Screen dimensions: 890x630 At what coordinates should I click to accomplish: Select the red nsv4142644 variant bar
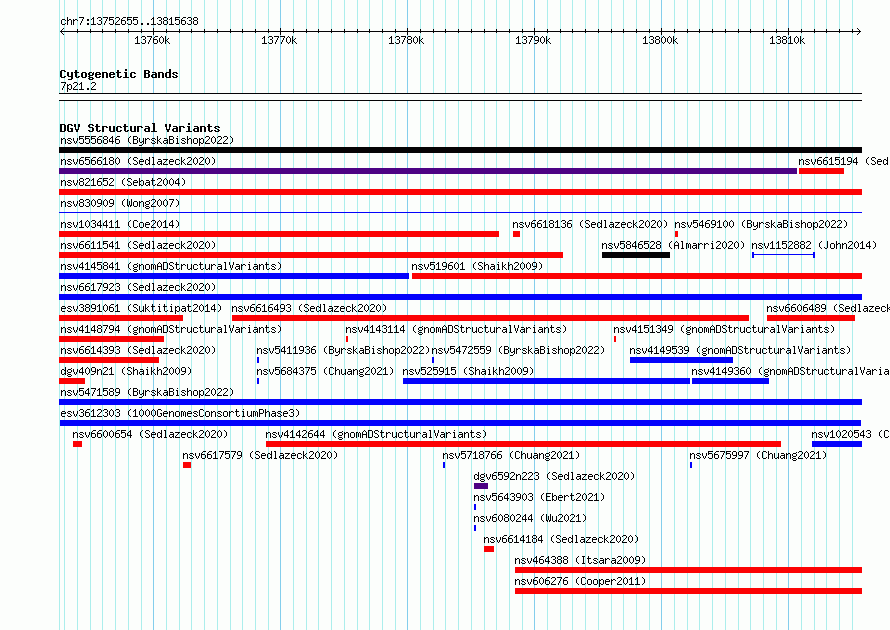point(523,444)
